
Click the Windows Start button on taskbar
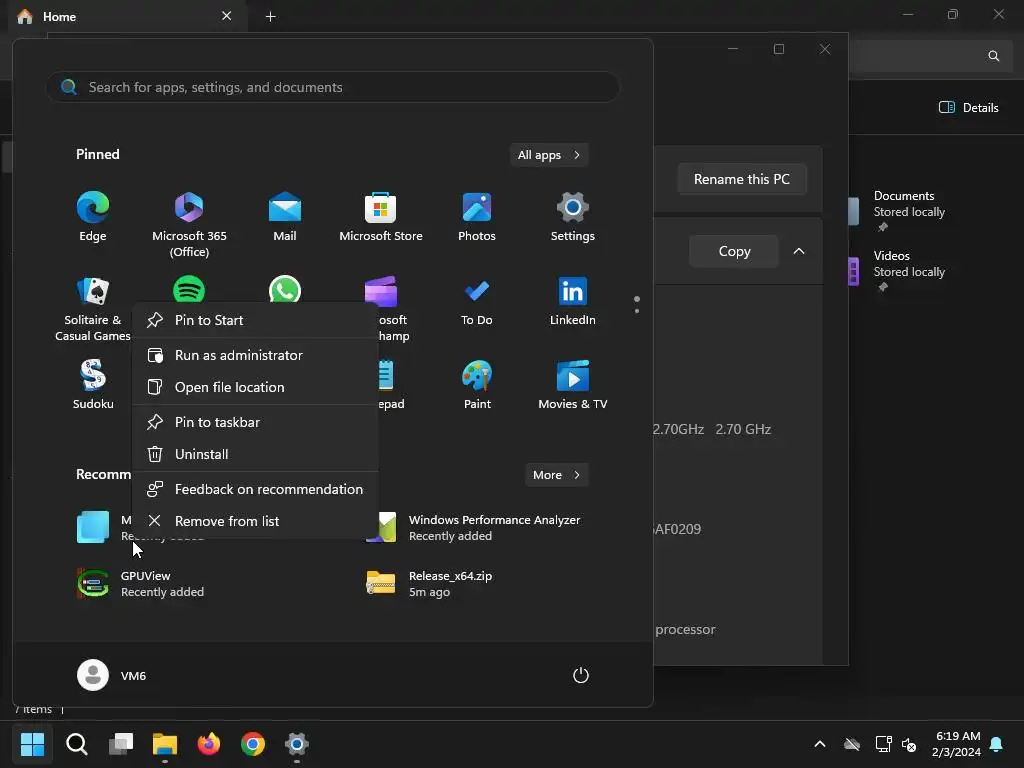click(33, 744)
